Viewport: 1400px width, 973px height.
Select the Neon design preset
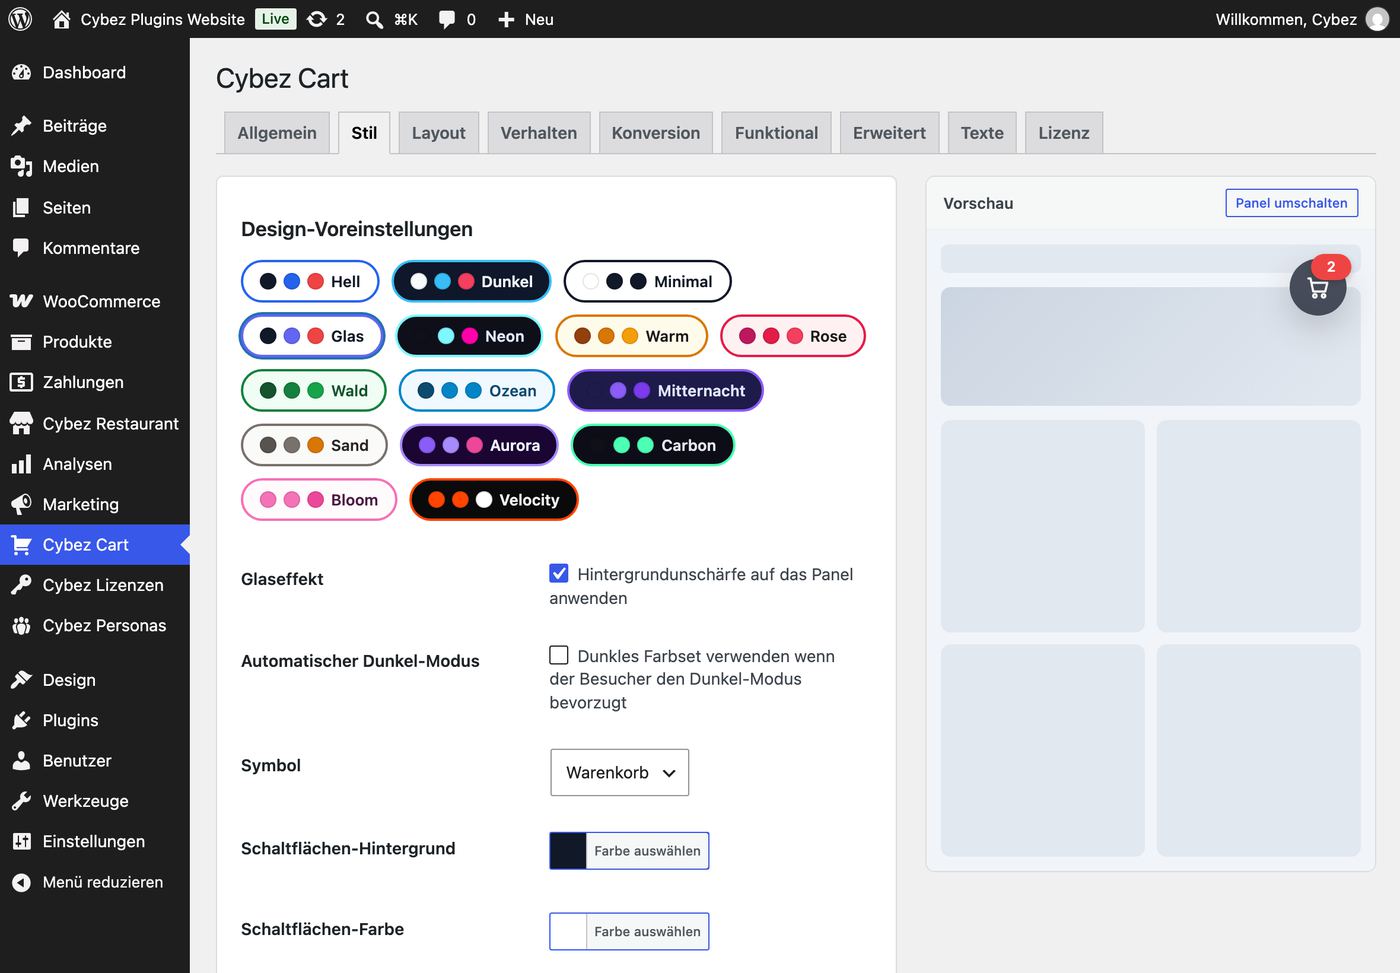click(469, 336)
